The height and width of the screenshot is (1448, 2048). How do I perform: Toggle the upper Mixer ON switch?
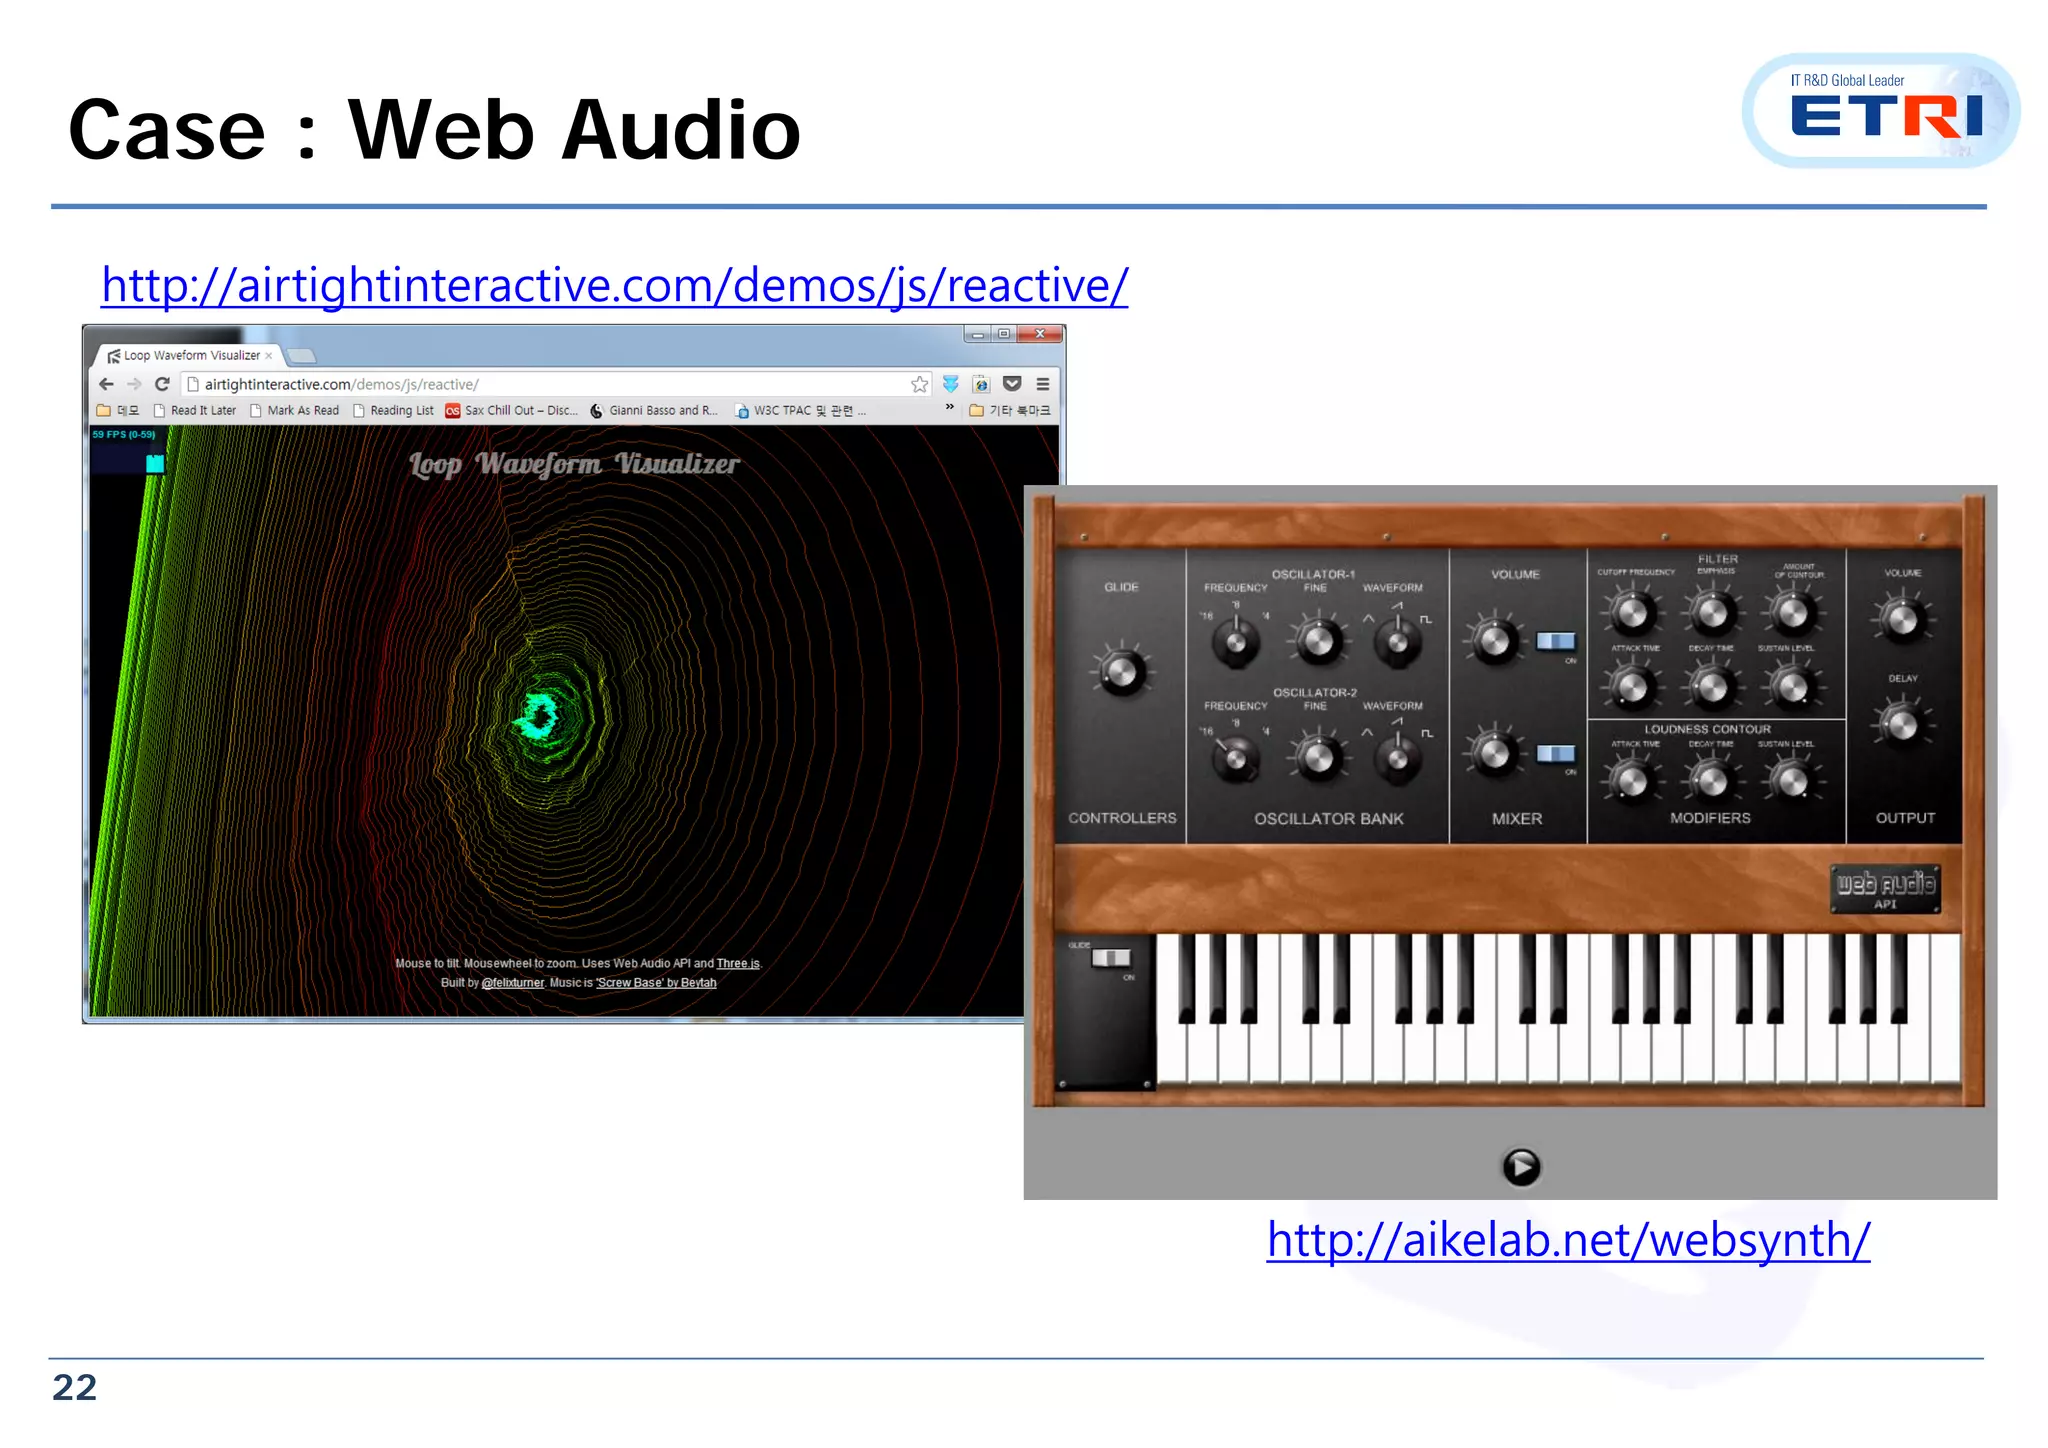[1556, 641]
